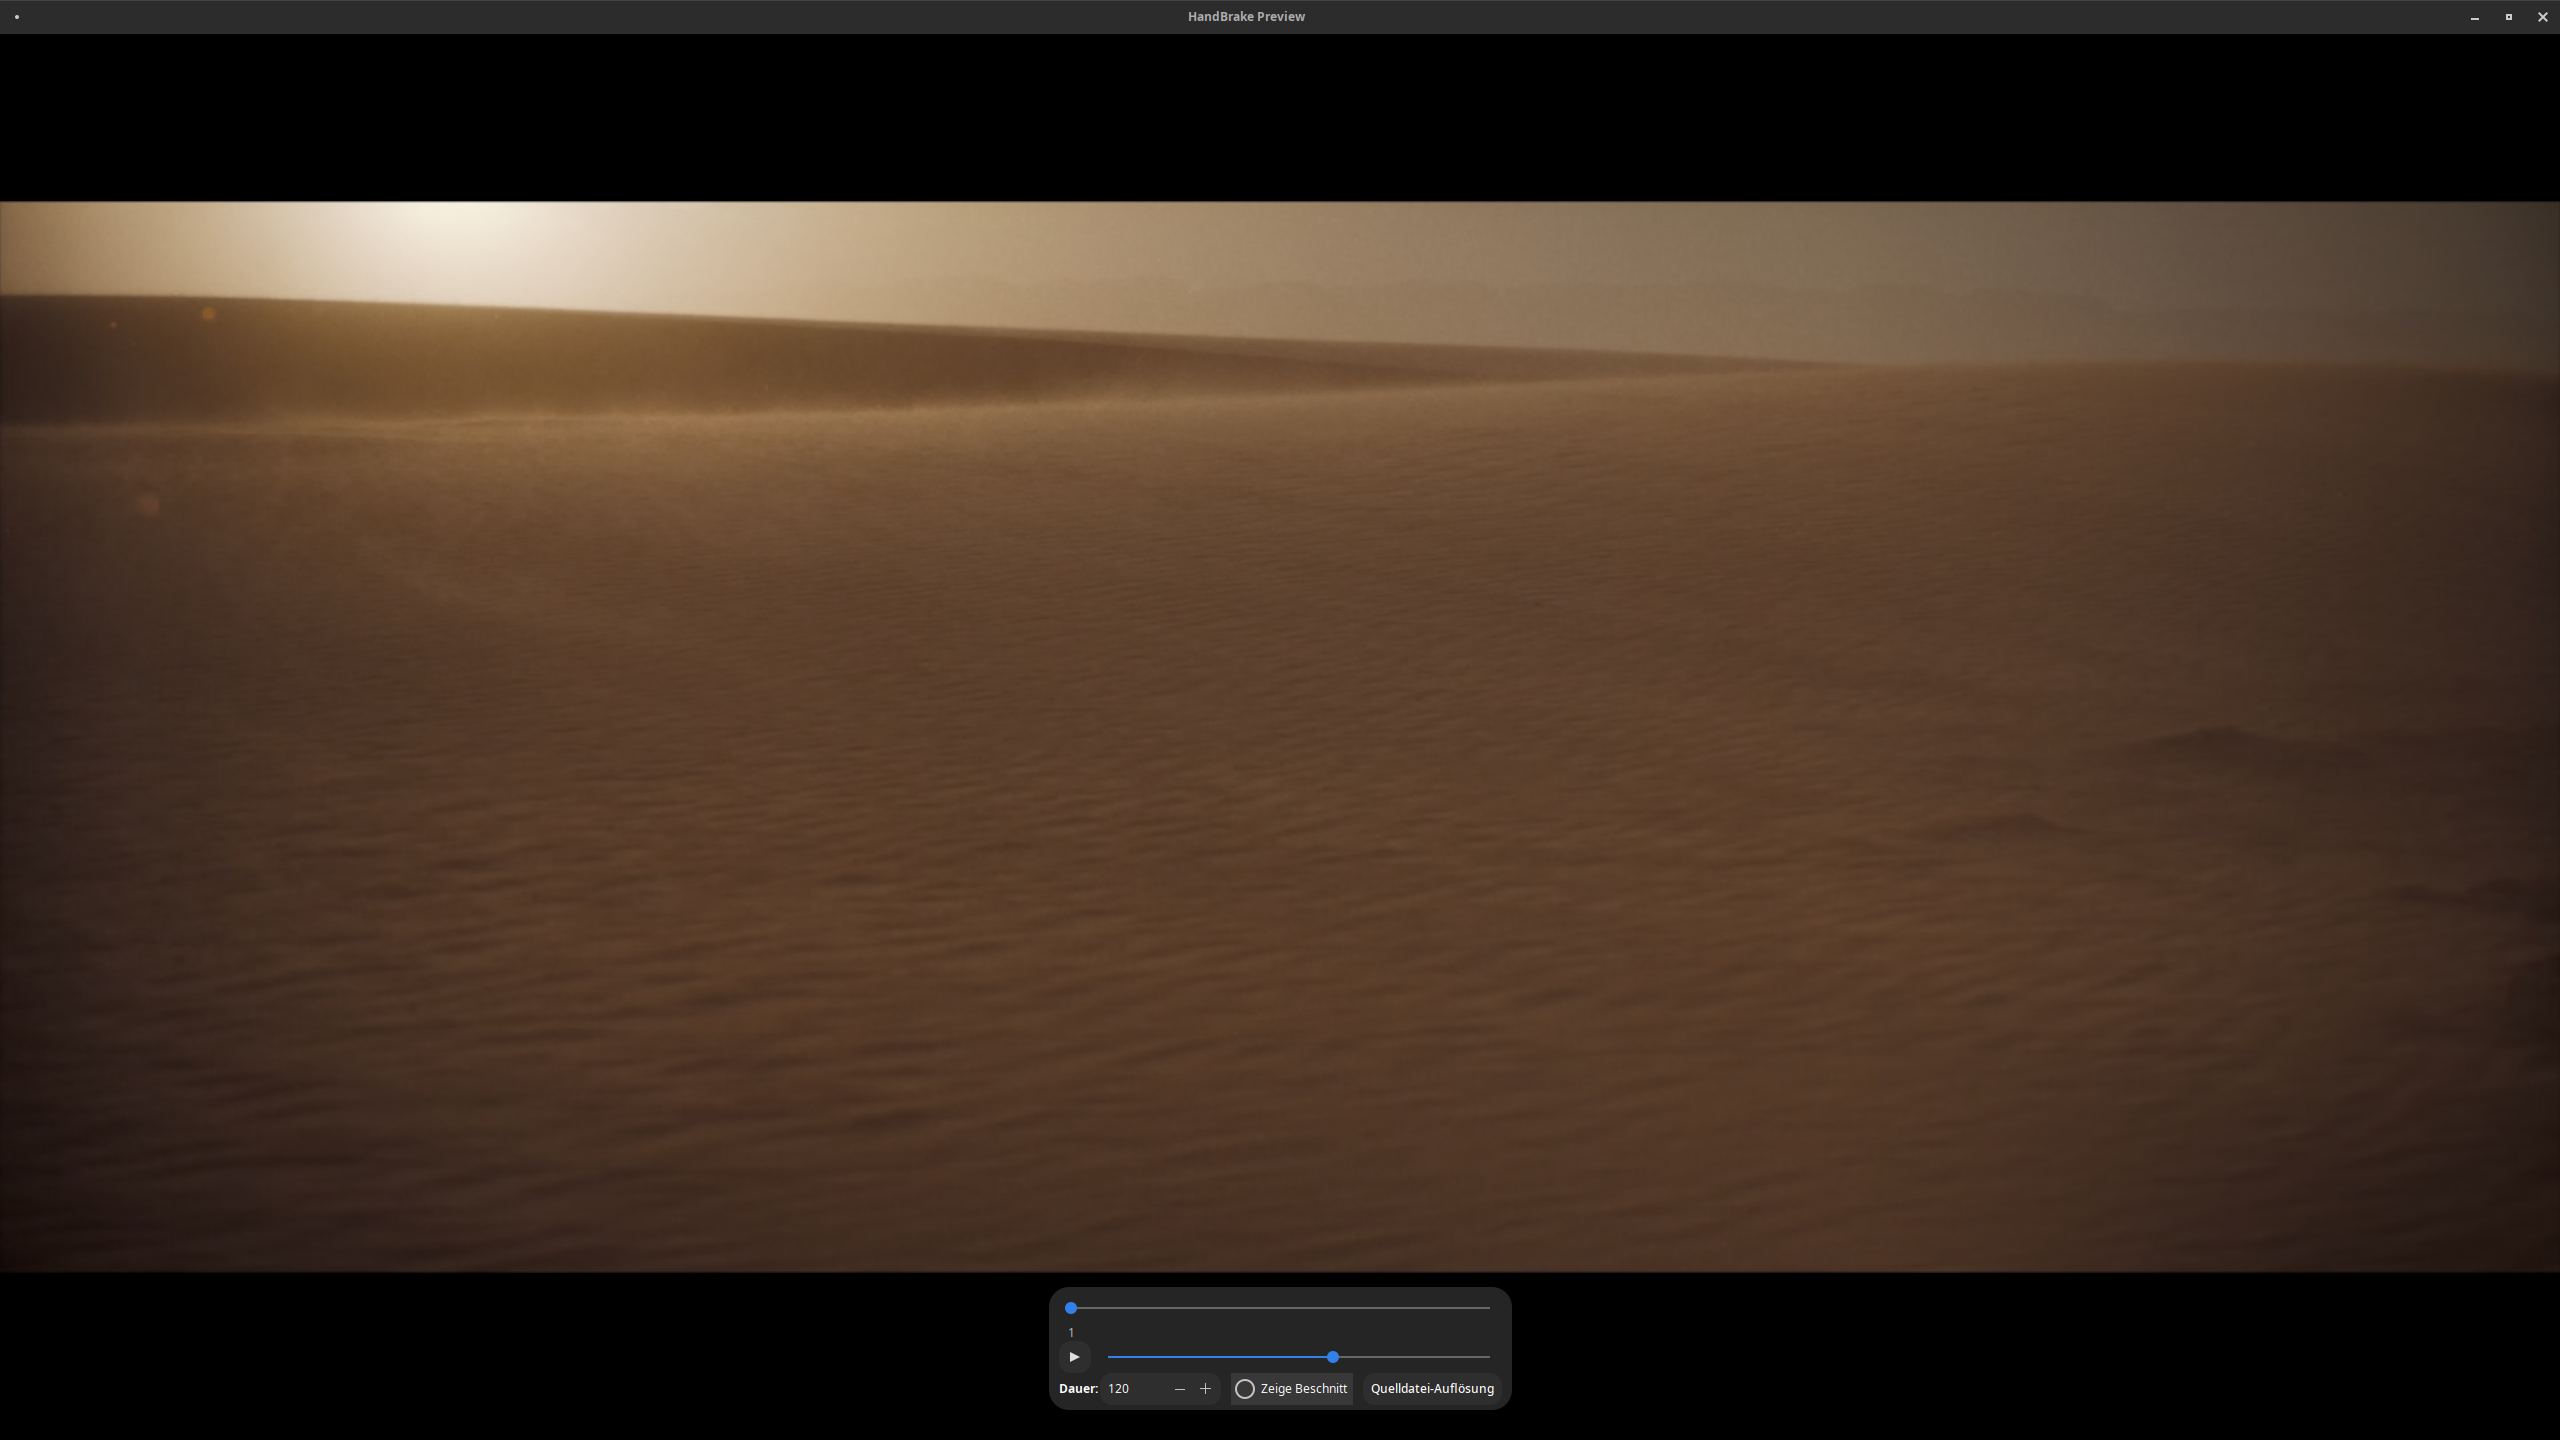Close the HandBrake Preview window

click(2543, 17)
